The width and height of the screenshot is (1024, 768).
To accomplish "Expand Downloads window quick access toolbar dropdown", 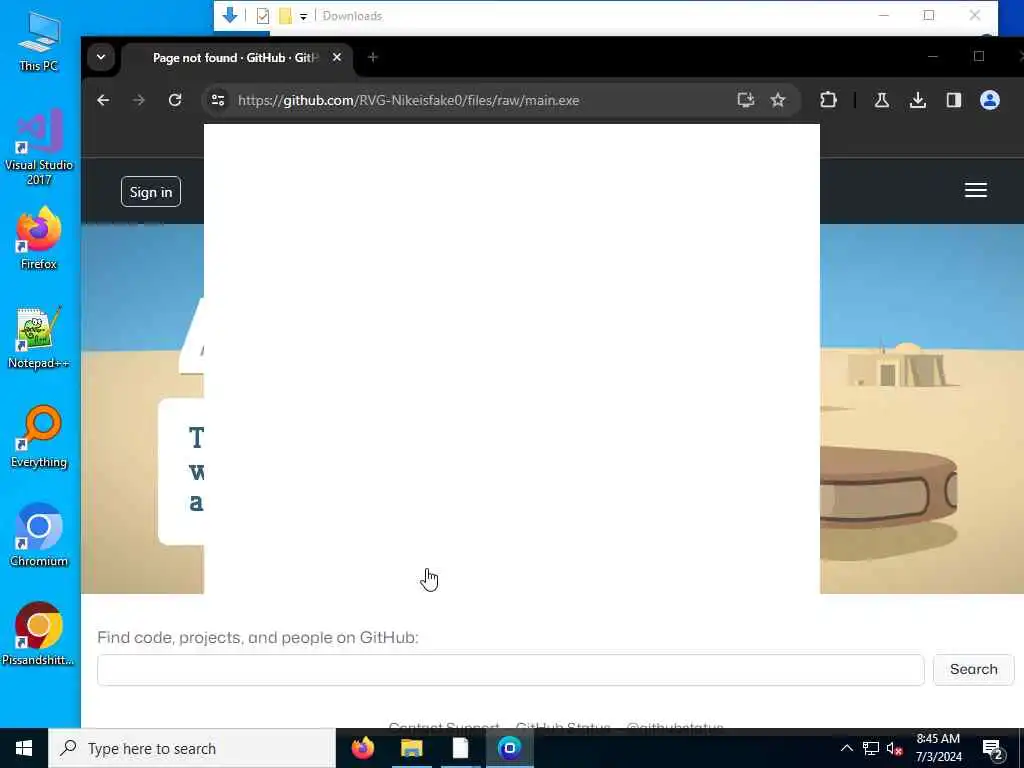I will (304, 17).
